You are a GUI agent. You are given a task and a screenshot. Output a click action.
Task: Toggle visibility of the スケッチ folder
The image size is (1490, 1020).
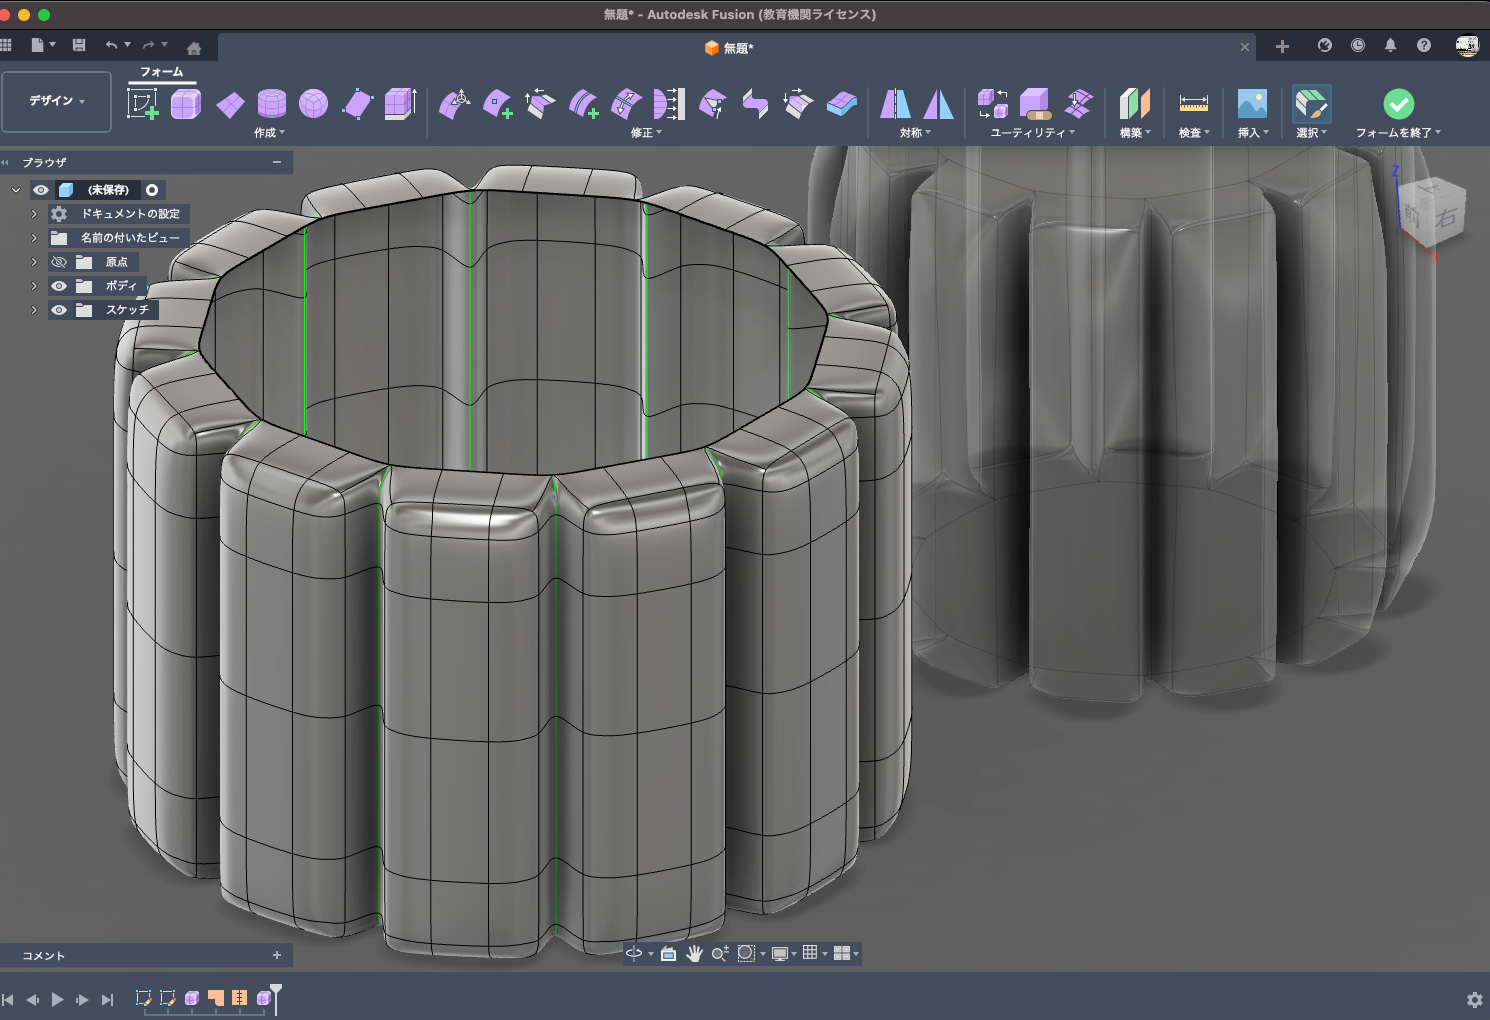[59, 310]
